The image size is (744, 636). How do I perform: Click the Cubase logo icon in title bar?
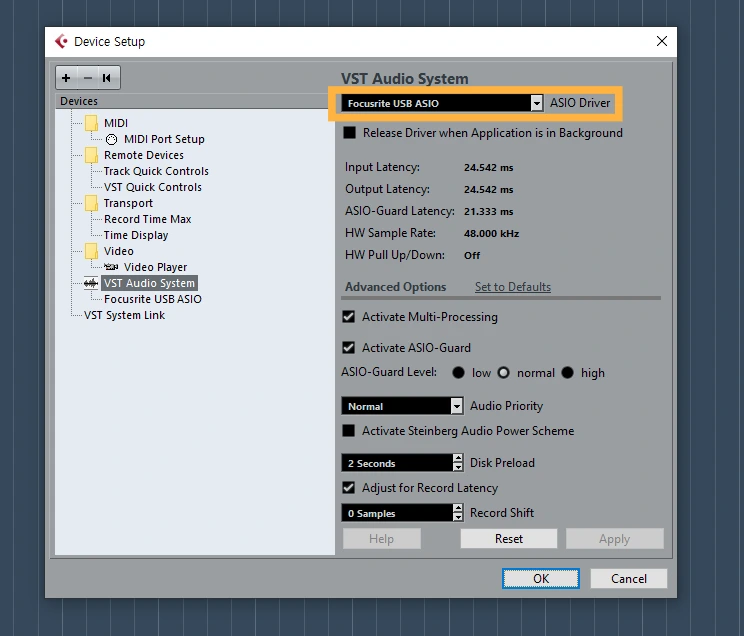pyautogui.click(x=61, y=41)
